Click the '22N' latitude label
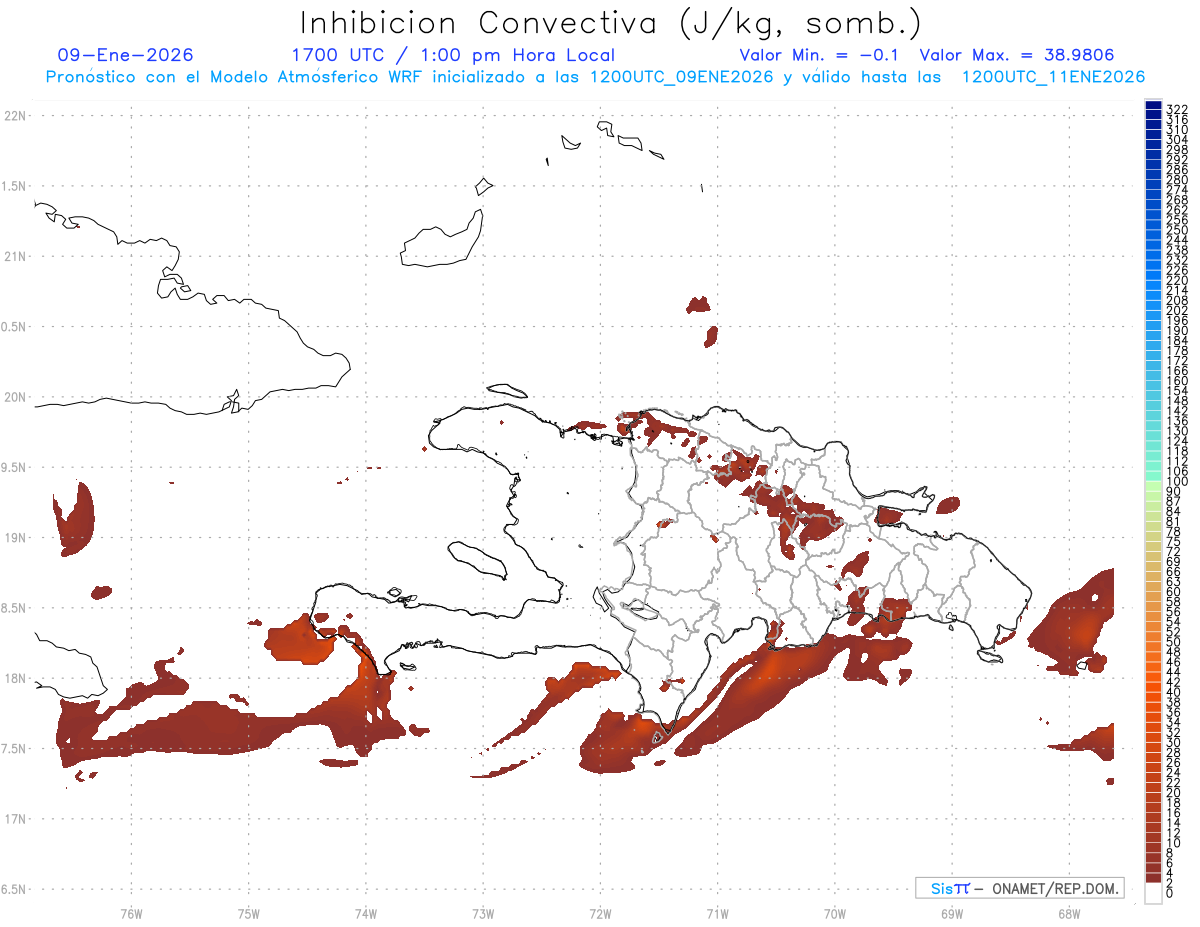 point(14,116)
